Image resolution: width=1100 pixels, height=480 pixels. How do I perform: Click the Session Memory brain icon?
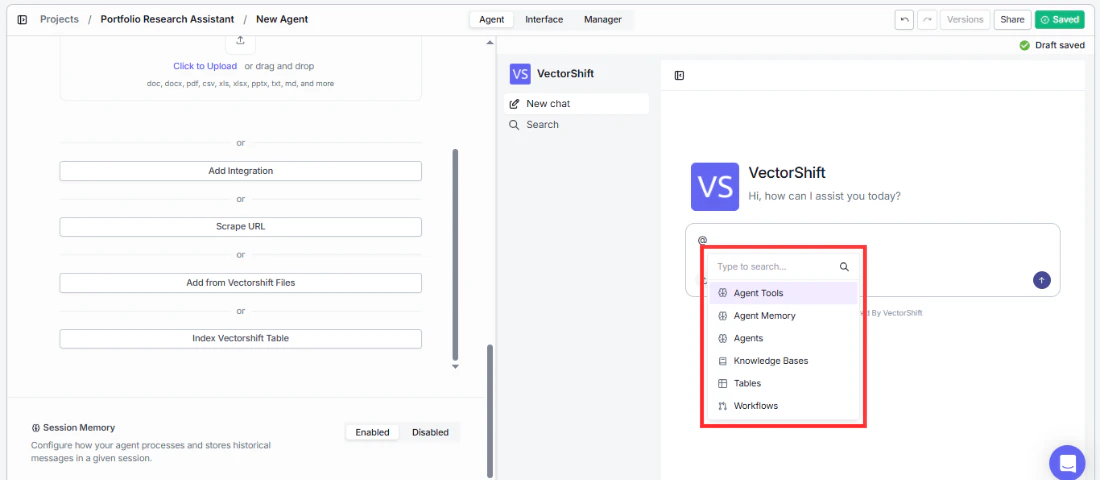click(36, 427)
